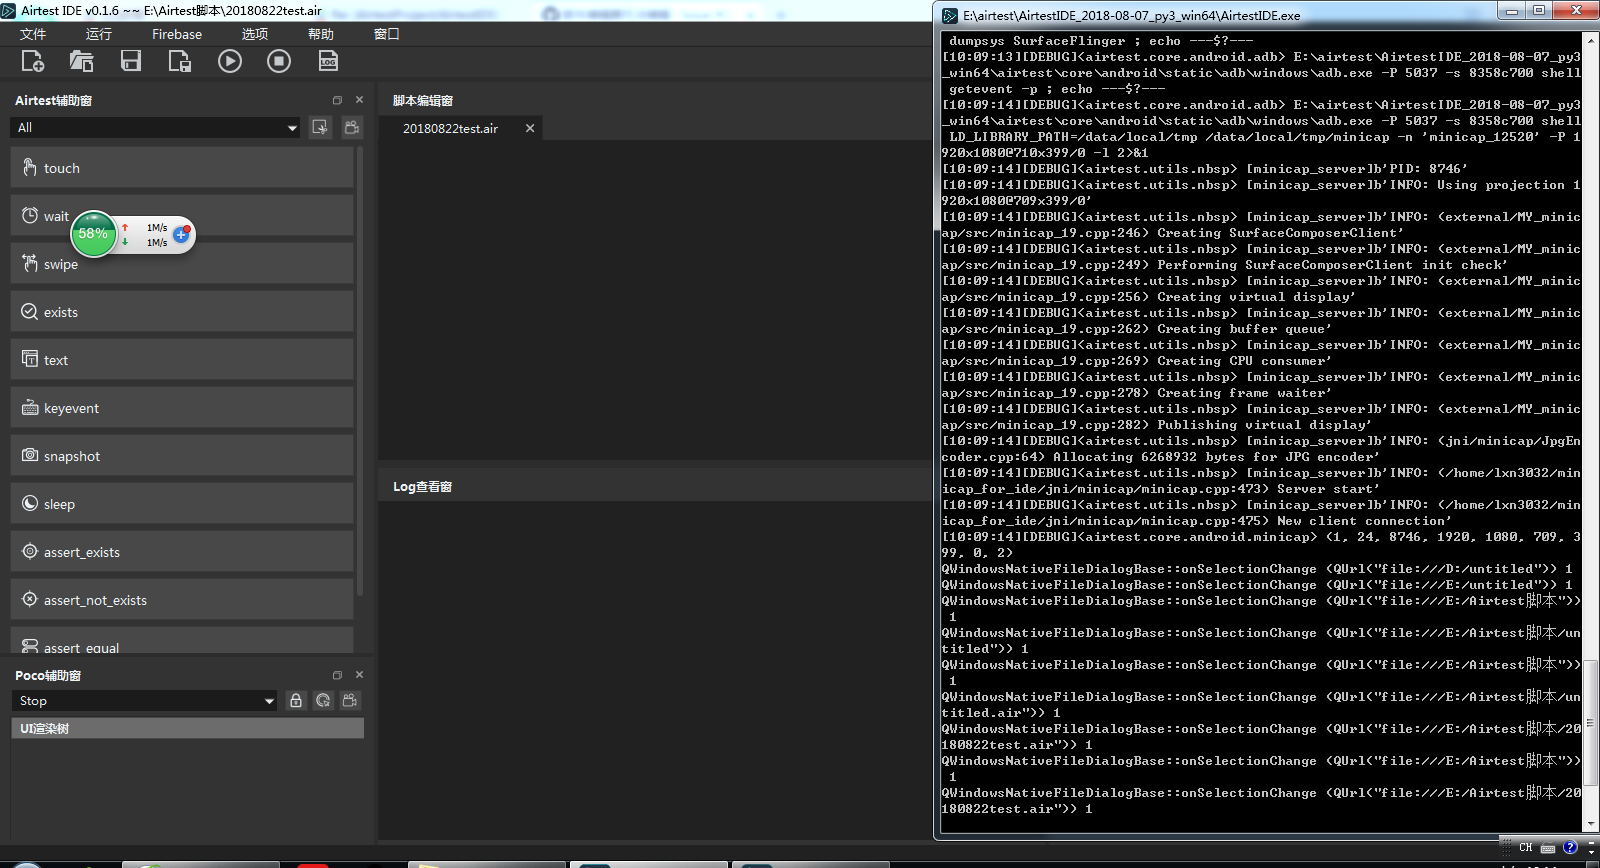
Task: Insert an assert_not_exists command
Action: click(182, 600)
